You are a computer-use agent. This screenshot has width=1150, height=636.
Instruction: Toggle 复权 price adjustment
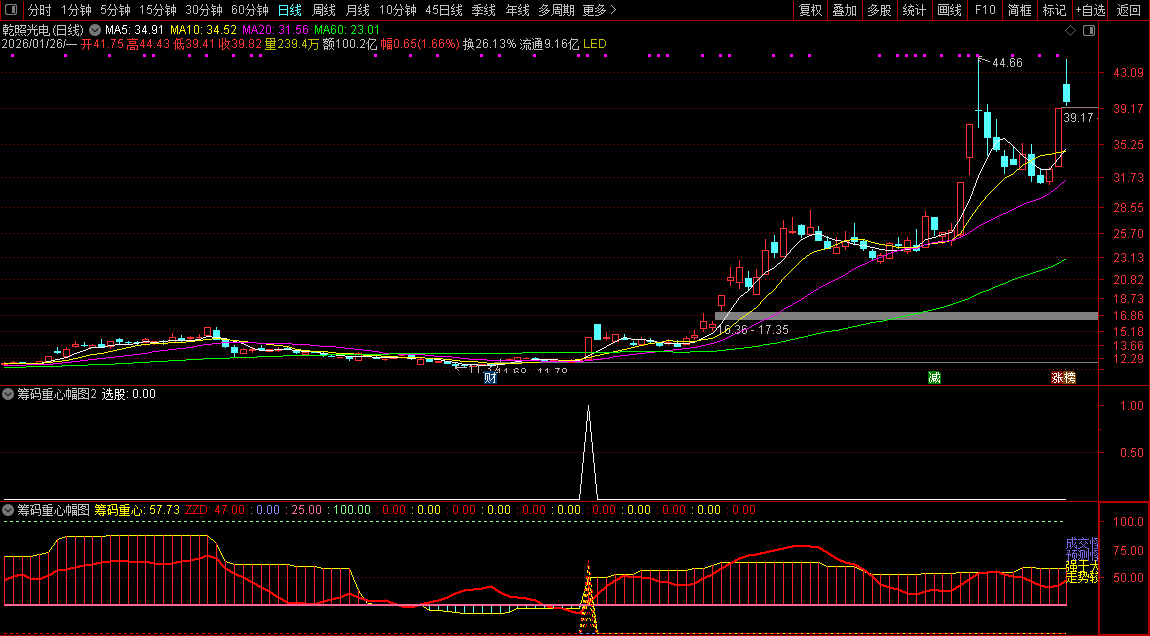[x=810, y=10]
